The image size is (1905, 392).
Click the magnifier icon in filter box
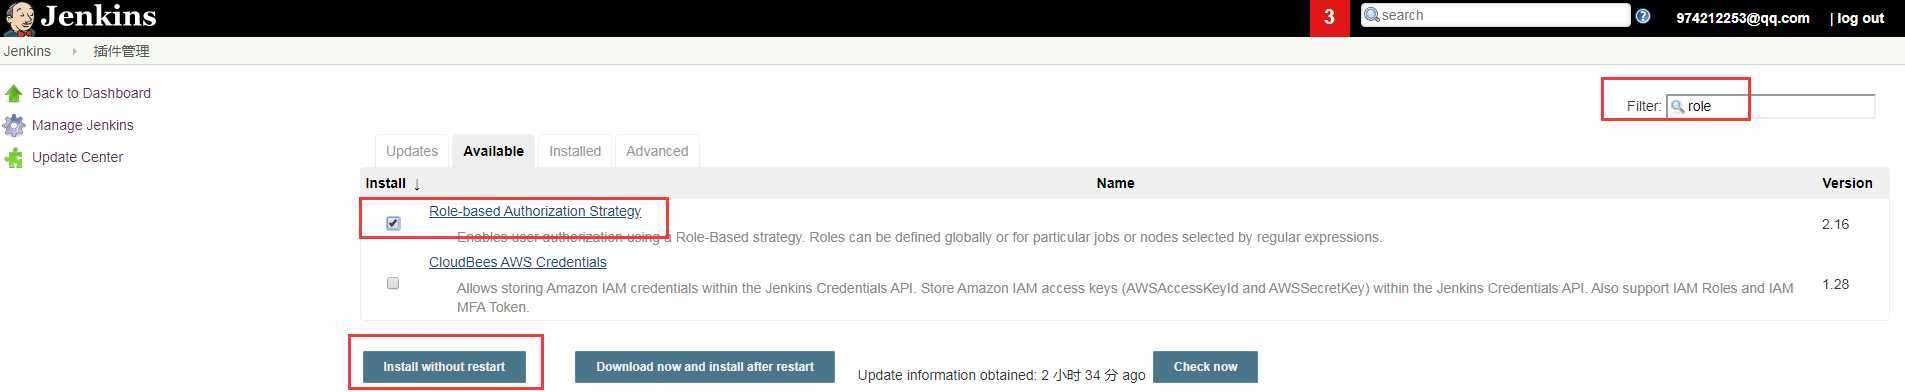(1678, 106)
